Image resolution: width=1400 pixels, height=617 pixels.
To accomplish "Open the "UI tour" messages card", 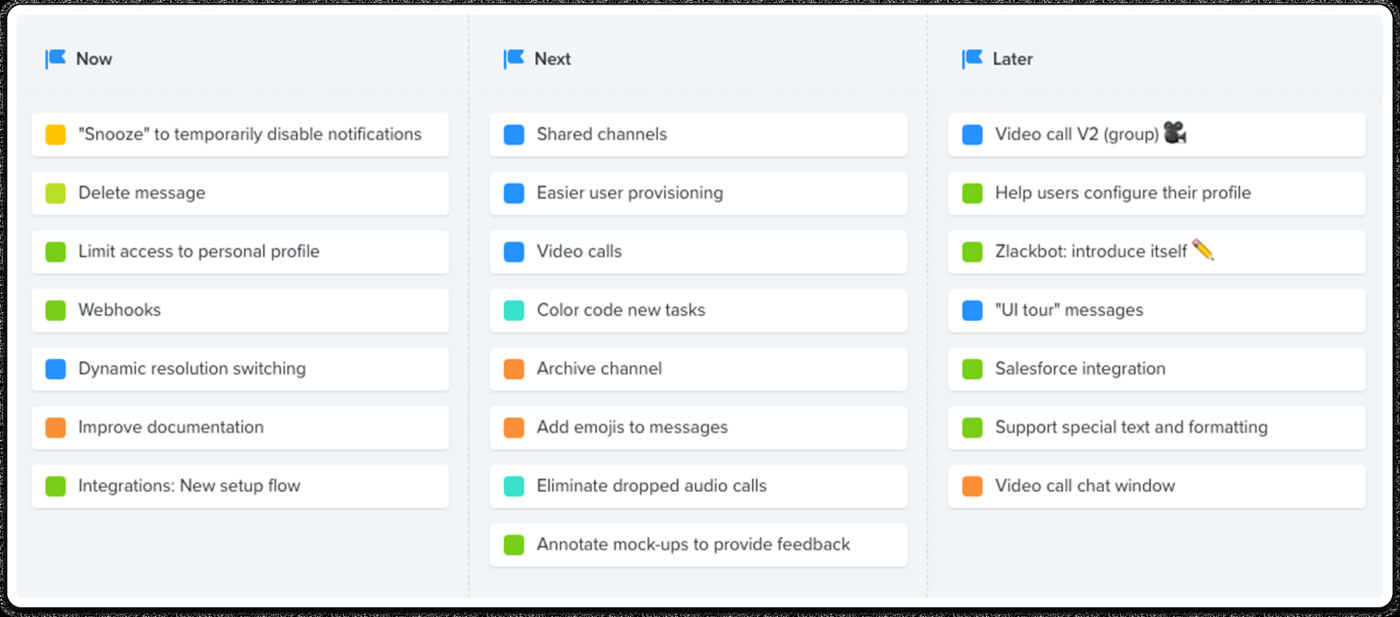I will point(1157,310).
